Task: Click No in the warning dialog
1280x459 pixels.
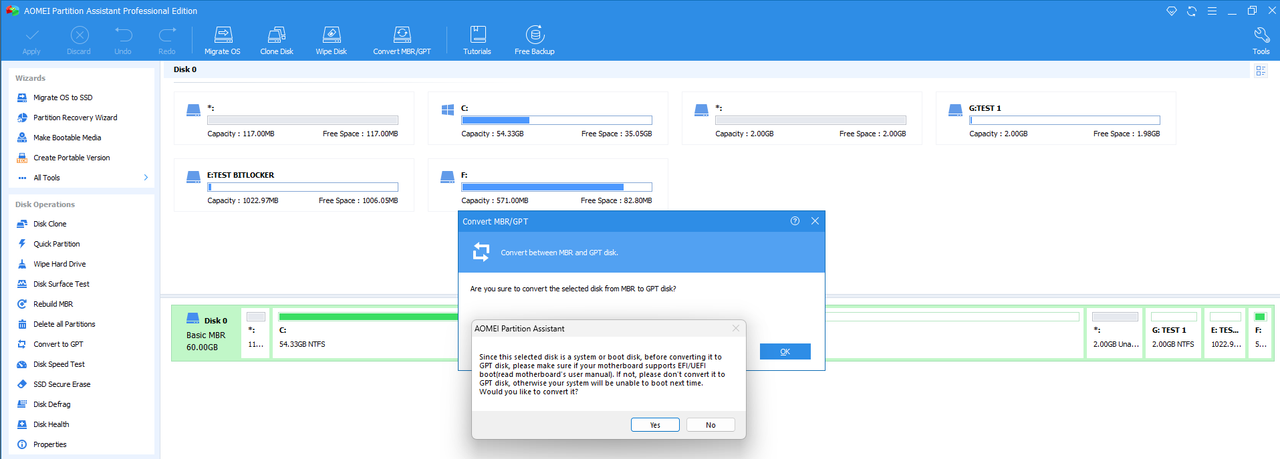Action: [710, 425]
